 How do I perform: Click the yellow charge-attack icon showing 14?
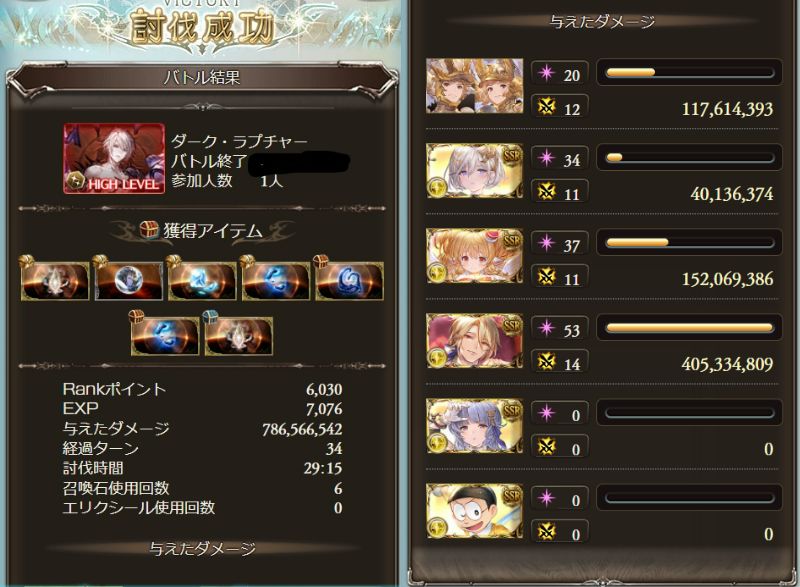coord(546,362)
